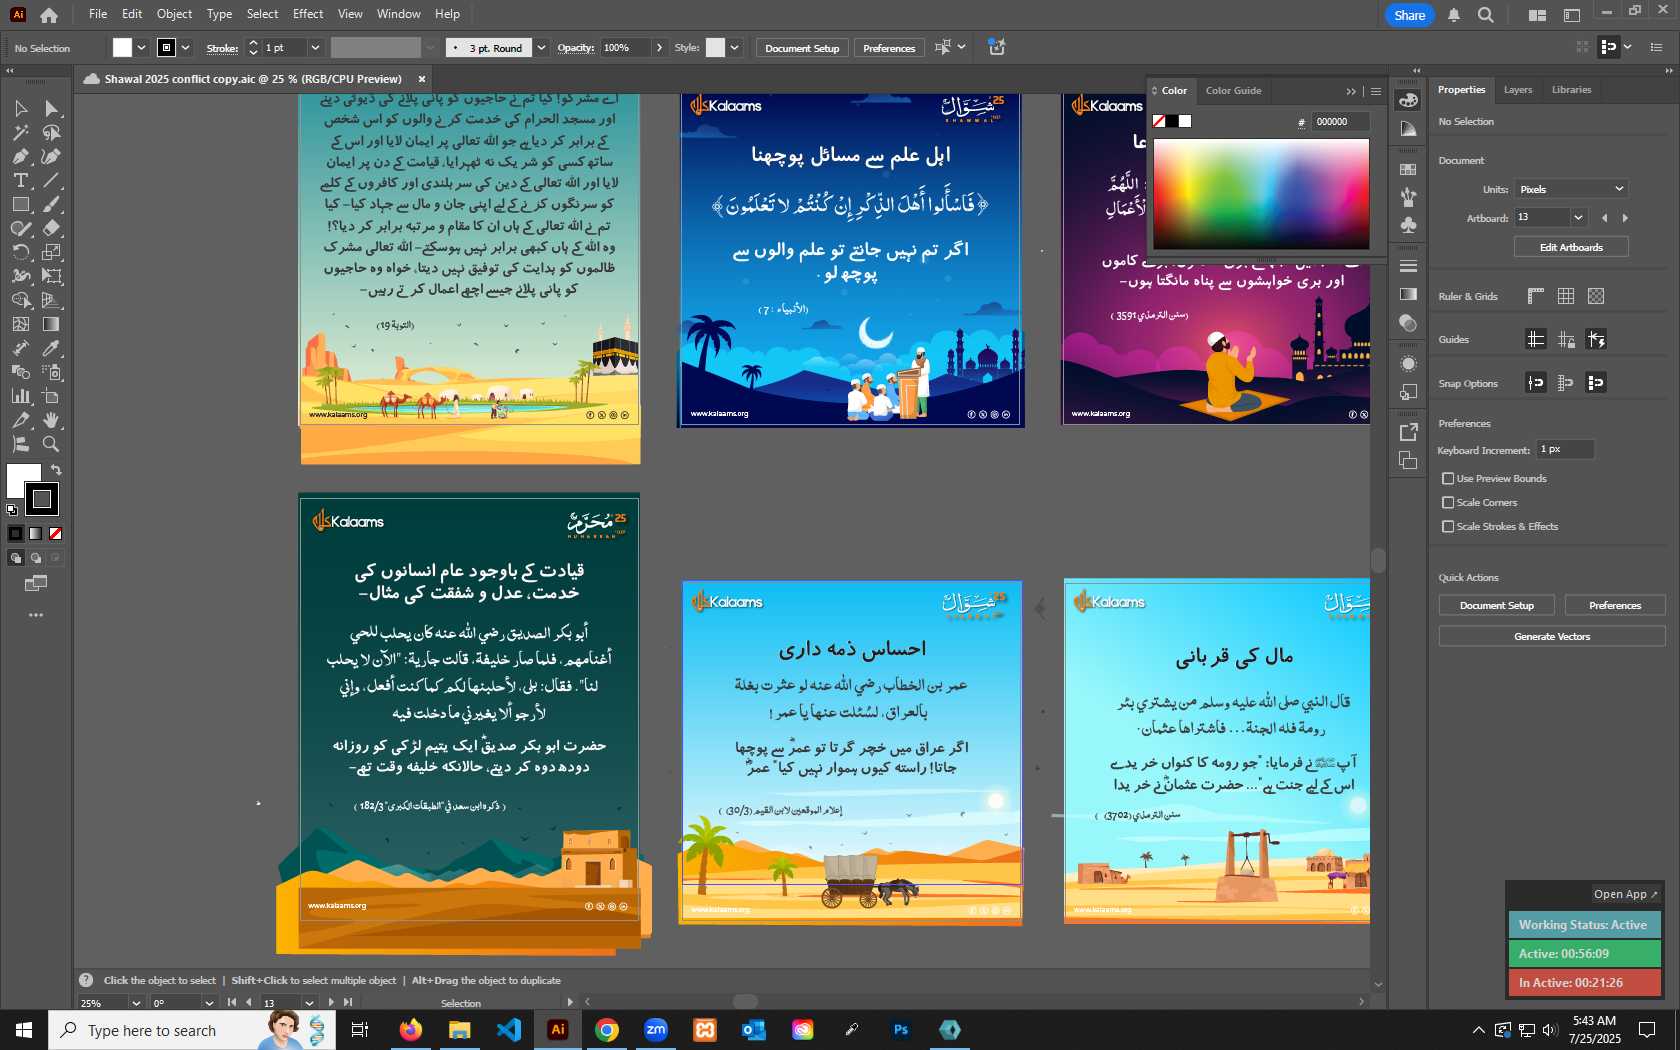Switch to the Color Guide tab
The image size is (1680, 1050).
1233,91
